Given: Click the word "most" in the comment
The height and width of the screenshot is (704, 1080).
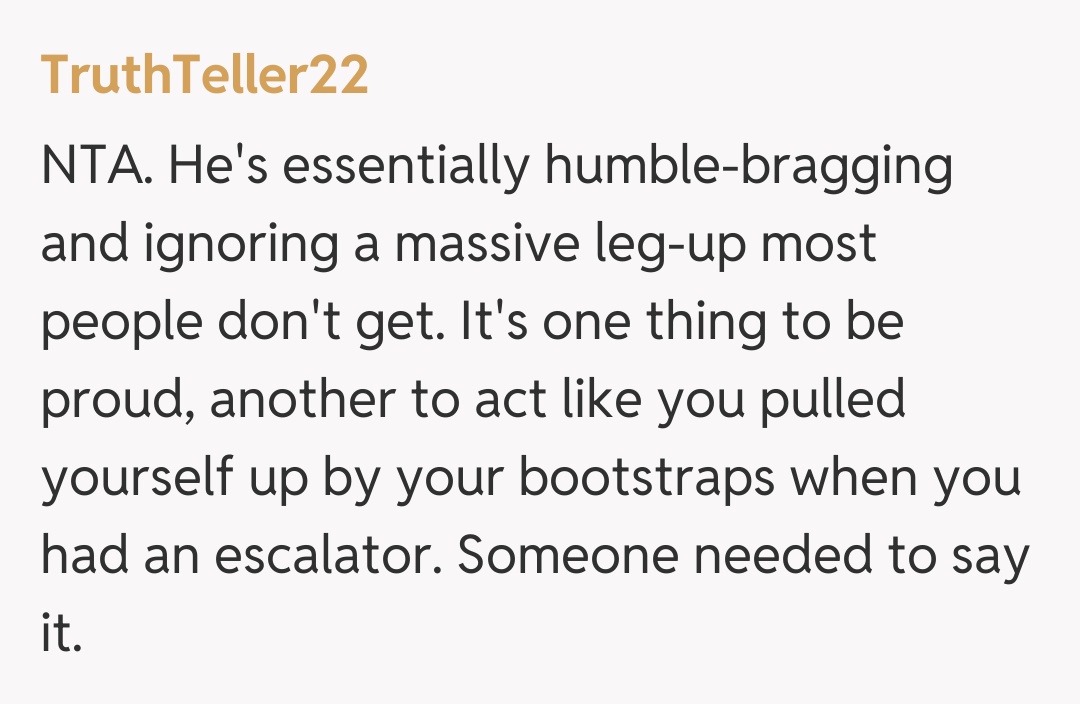Looking at the screenshot, I should (818, 244).
